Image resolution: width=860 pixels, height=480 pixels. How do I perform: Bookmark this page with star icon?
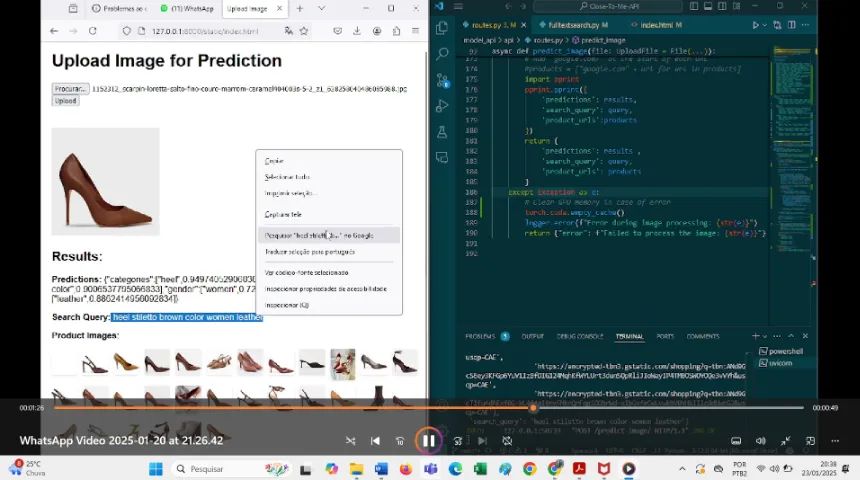click(x=303, y=31)
